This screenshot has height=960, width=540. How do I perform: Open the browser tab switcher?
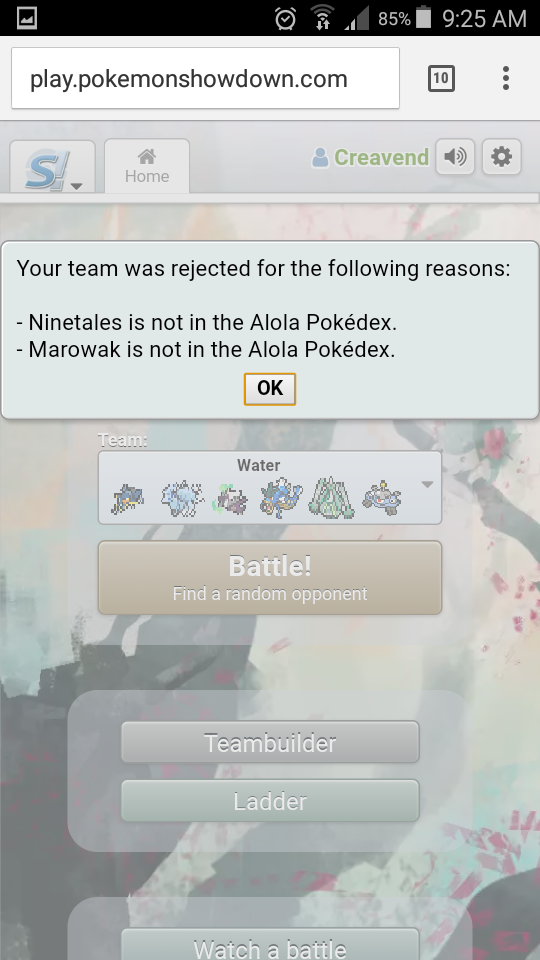pyautogui.click(x=441, y=78)
